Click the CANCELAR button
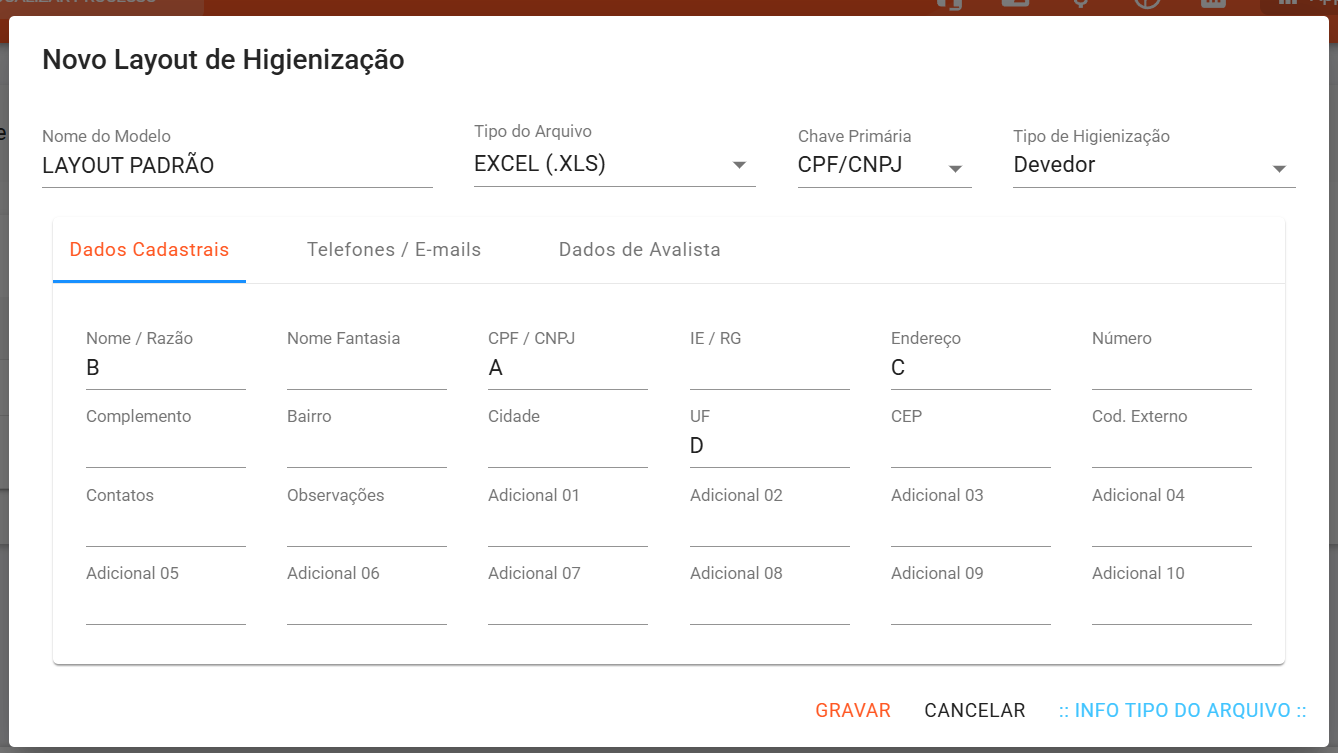This screenshot has width=1338, height=753. (975, 710)
